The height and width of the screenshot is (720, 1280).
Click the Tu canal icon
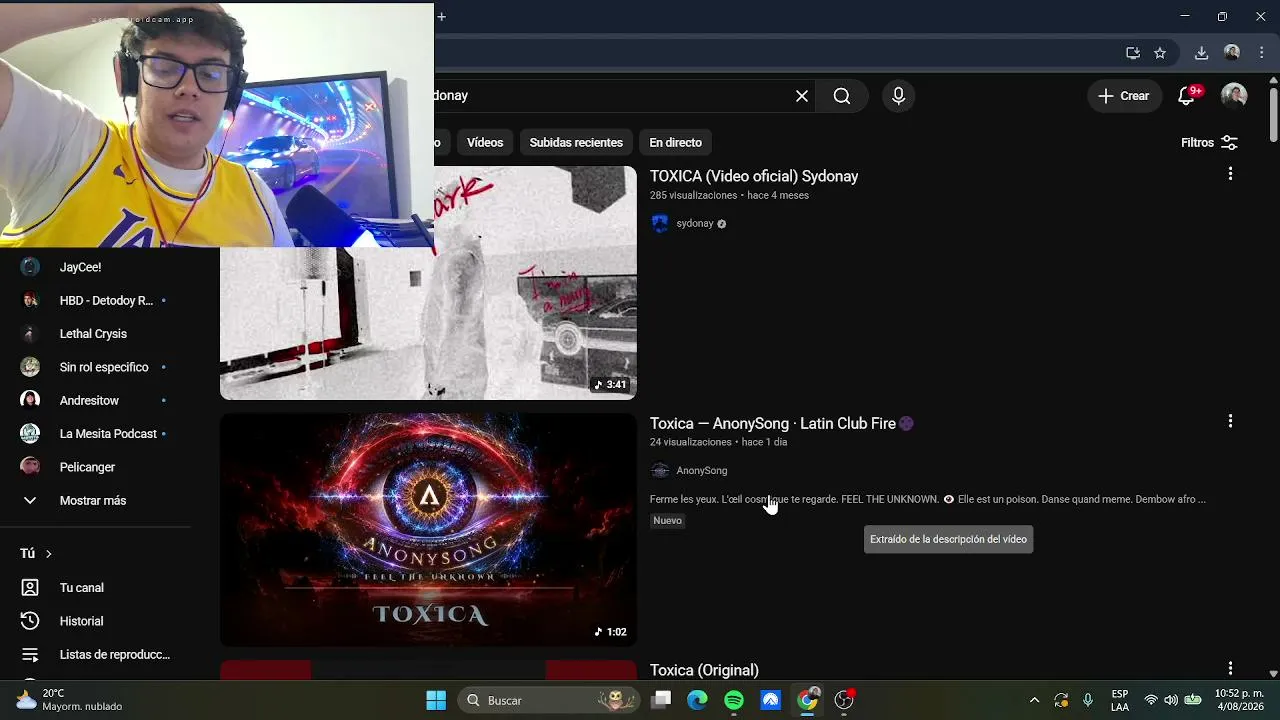[x=30, y=588]
